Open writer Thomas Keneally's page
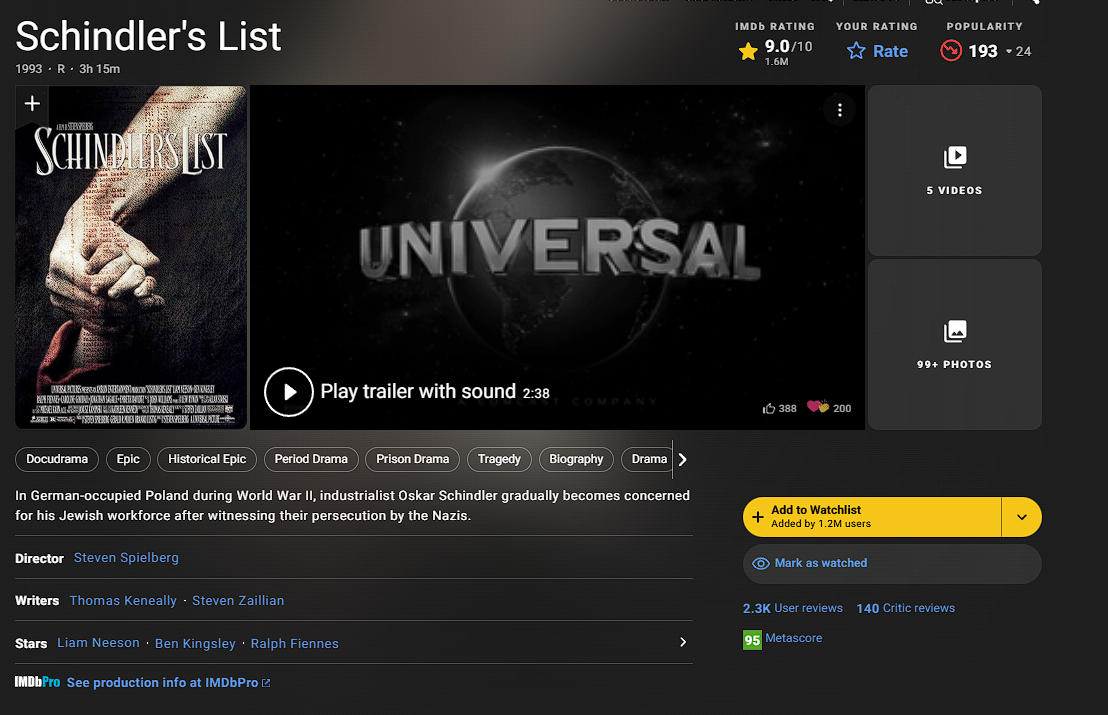The height and width of the screenshot is (715, 1108). click(x=123, y=601)
